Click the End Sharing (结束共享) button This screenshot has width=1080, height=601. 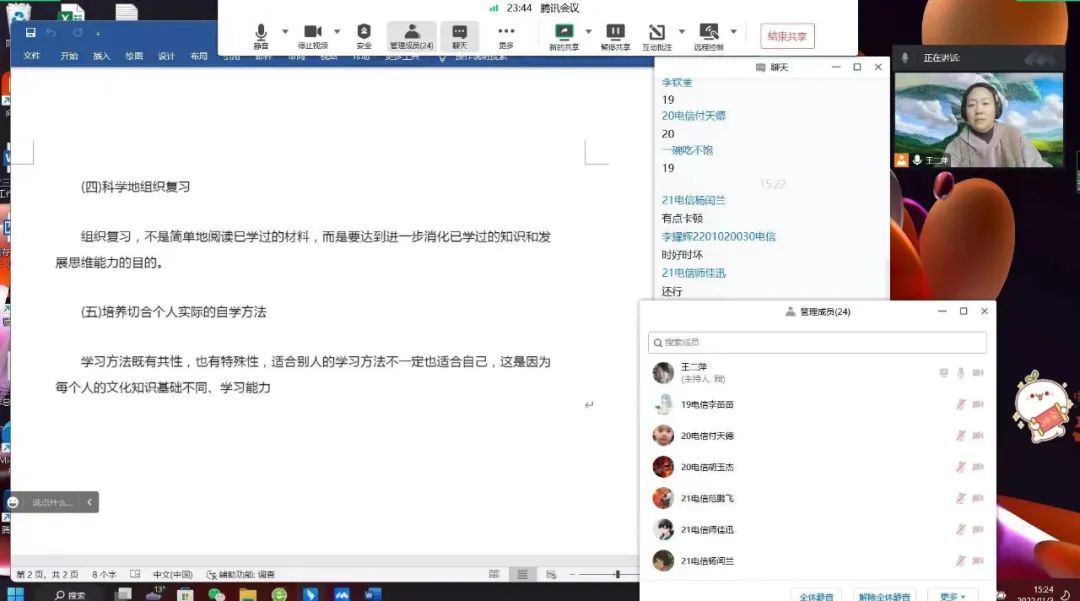787,36
